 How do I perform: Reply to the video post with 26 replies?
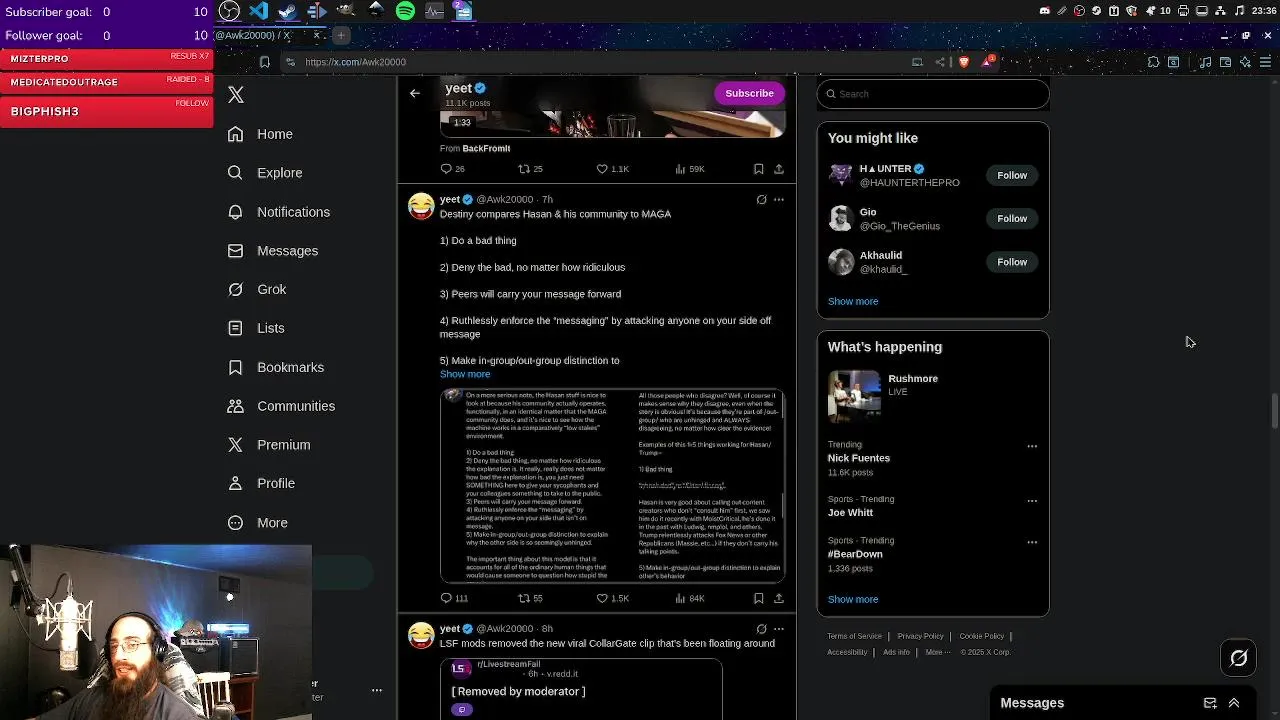tap(453, 169)
